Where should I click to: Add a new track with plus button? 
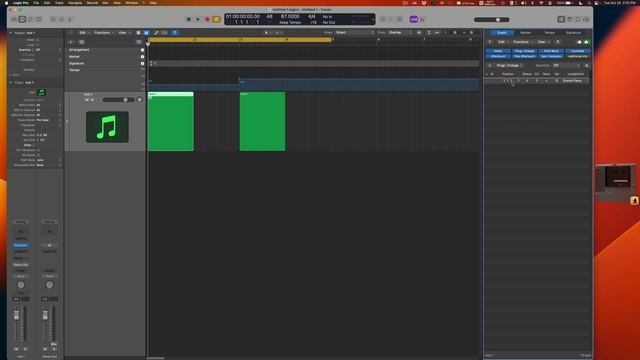[x=71, y=42]
